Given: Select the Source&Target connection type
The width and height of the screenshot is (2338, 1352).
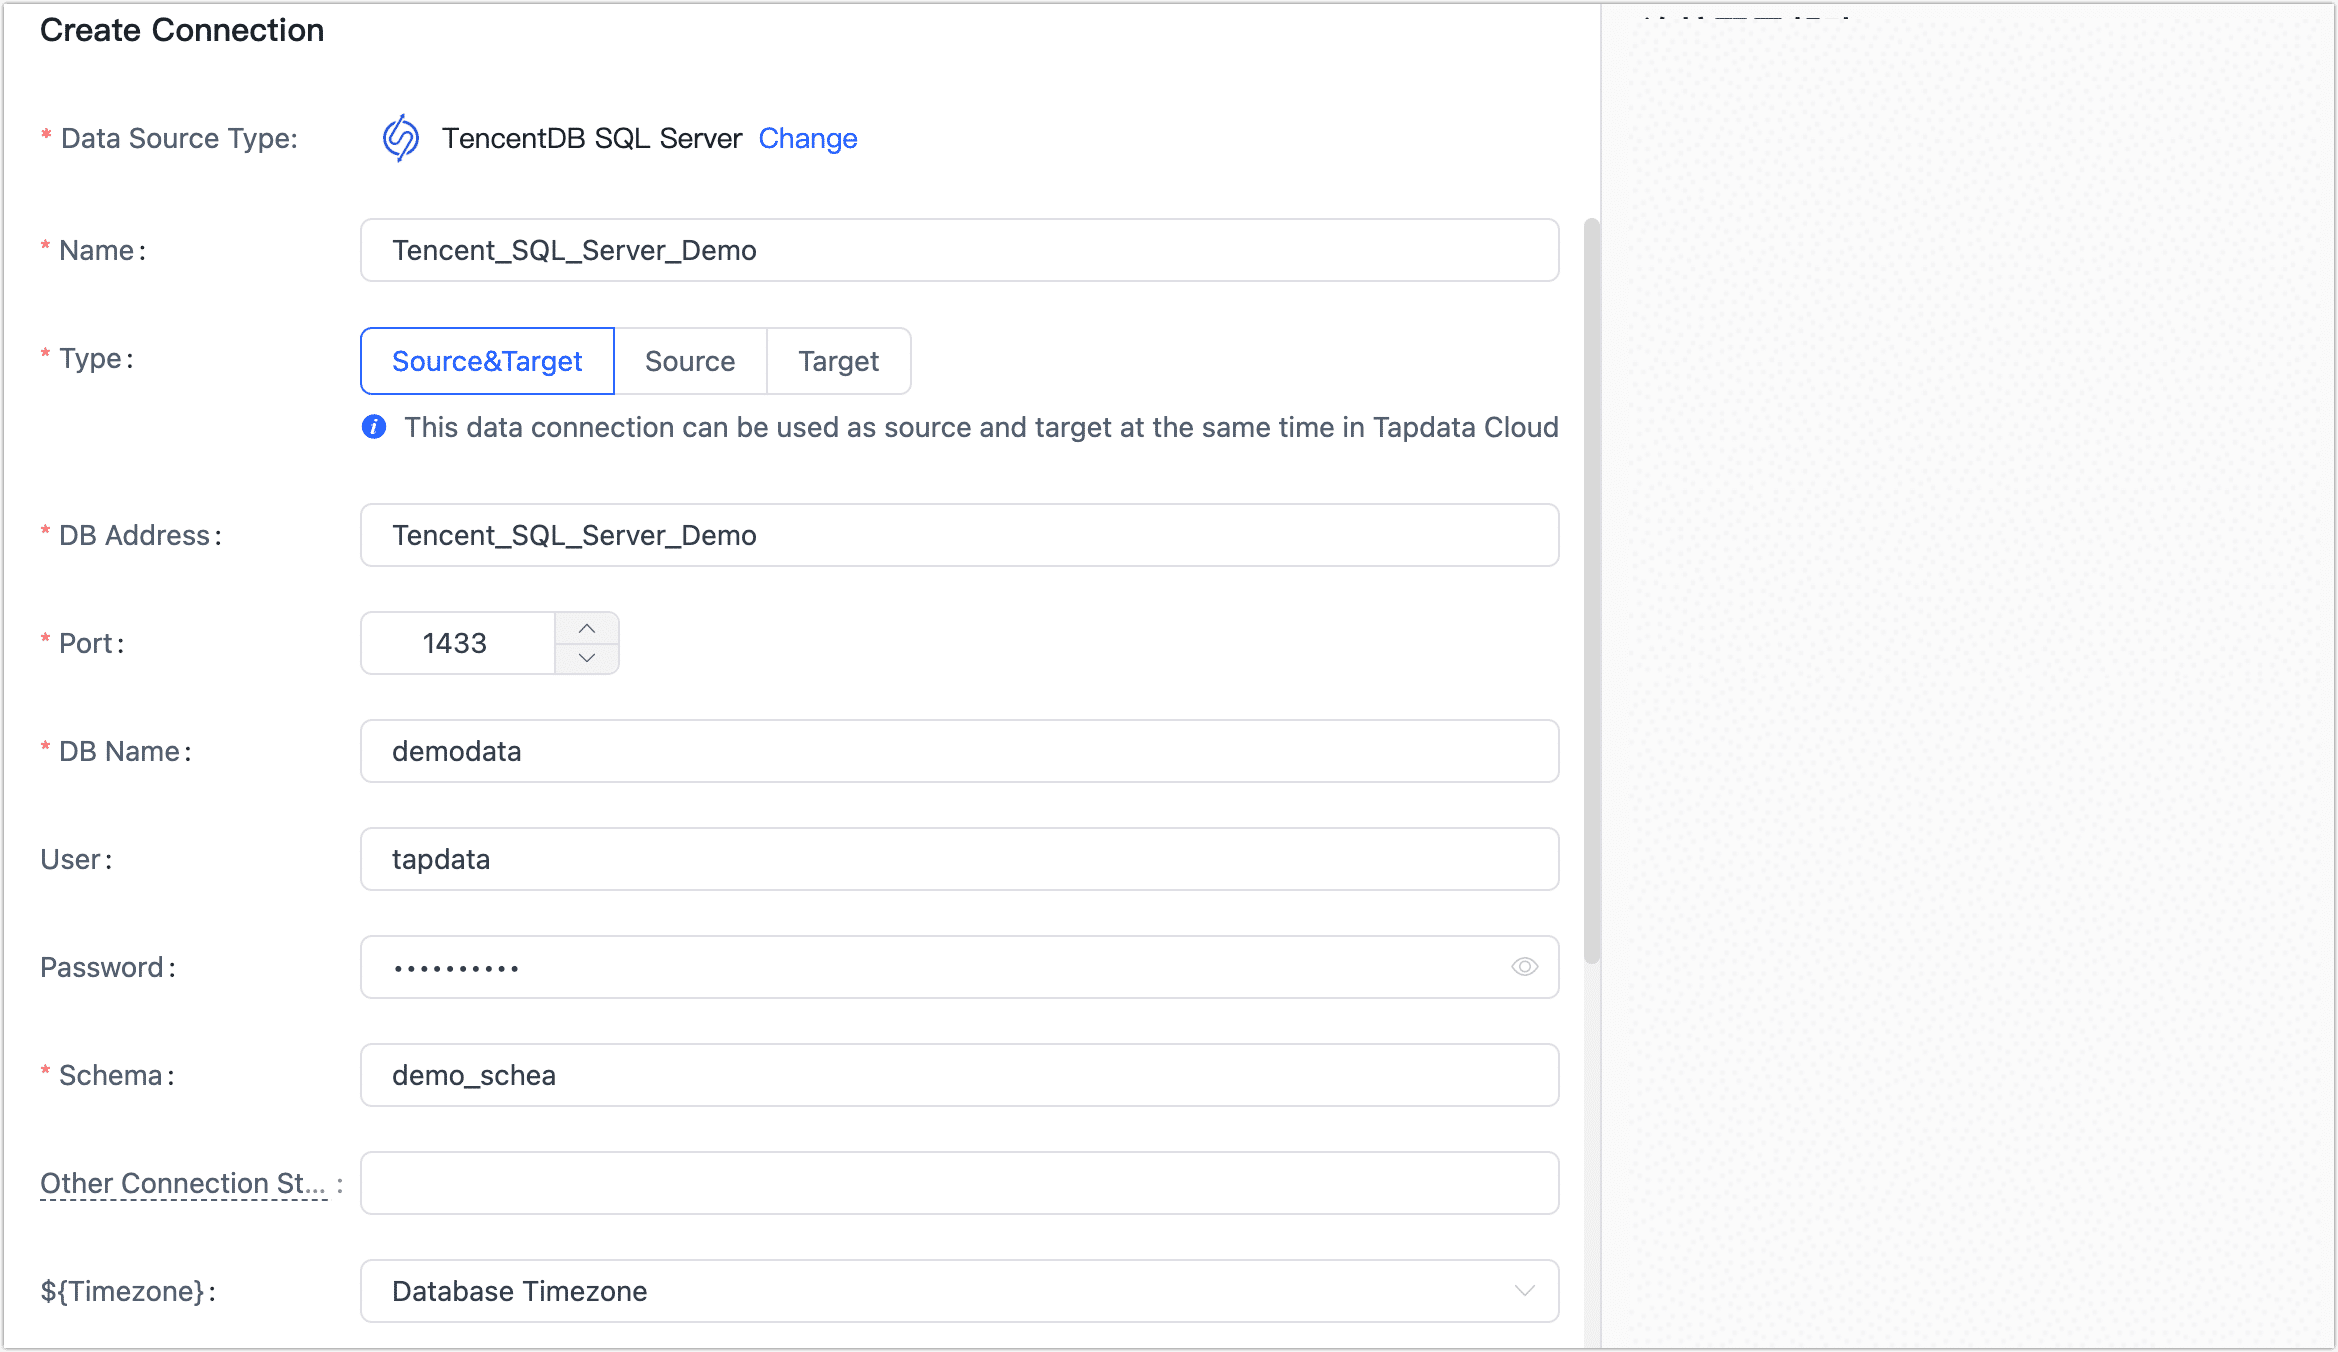Looking at the screenshot, I should point(487,361).
